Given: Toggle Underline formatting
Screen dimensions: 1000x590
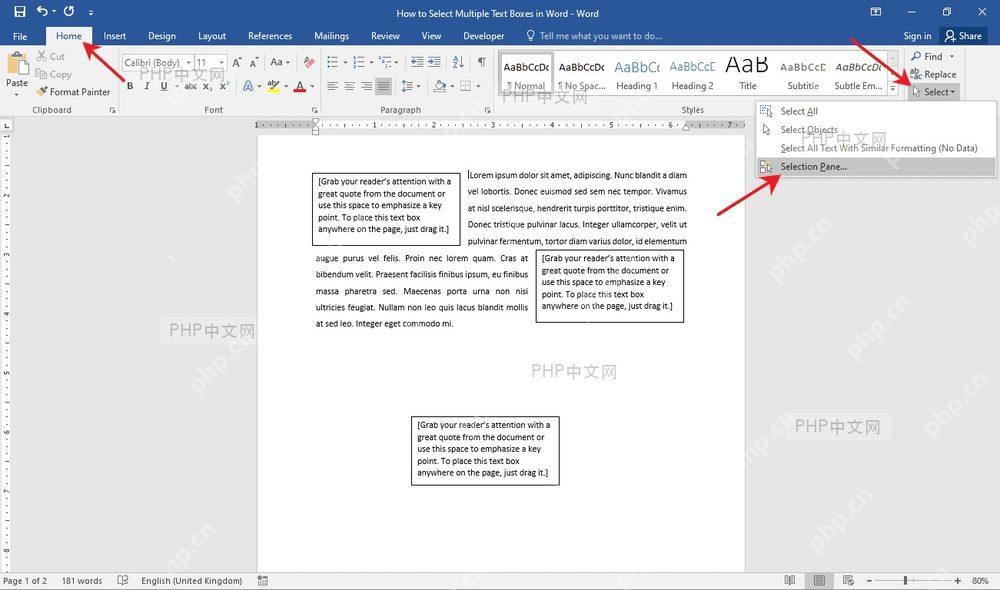Looking at the screenshot, I should (x=164, y=86).
